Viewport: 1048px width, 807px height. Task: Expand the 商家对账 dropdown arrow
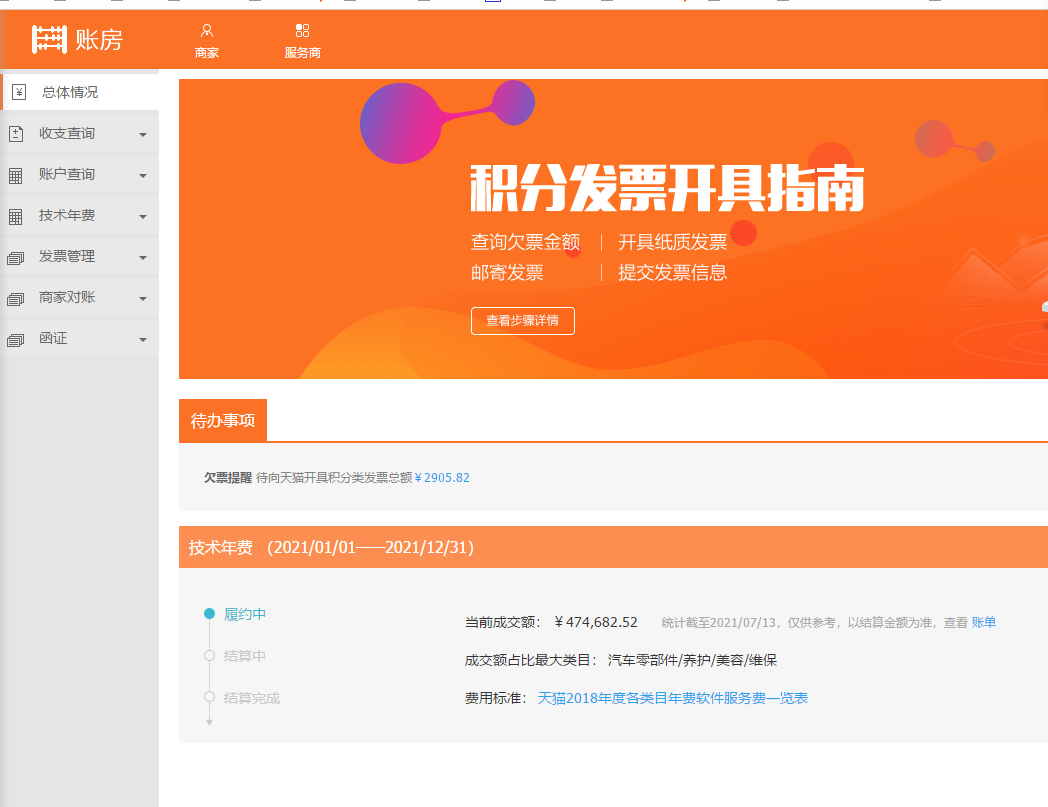point(142,299)
